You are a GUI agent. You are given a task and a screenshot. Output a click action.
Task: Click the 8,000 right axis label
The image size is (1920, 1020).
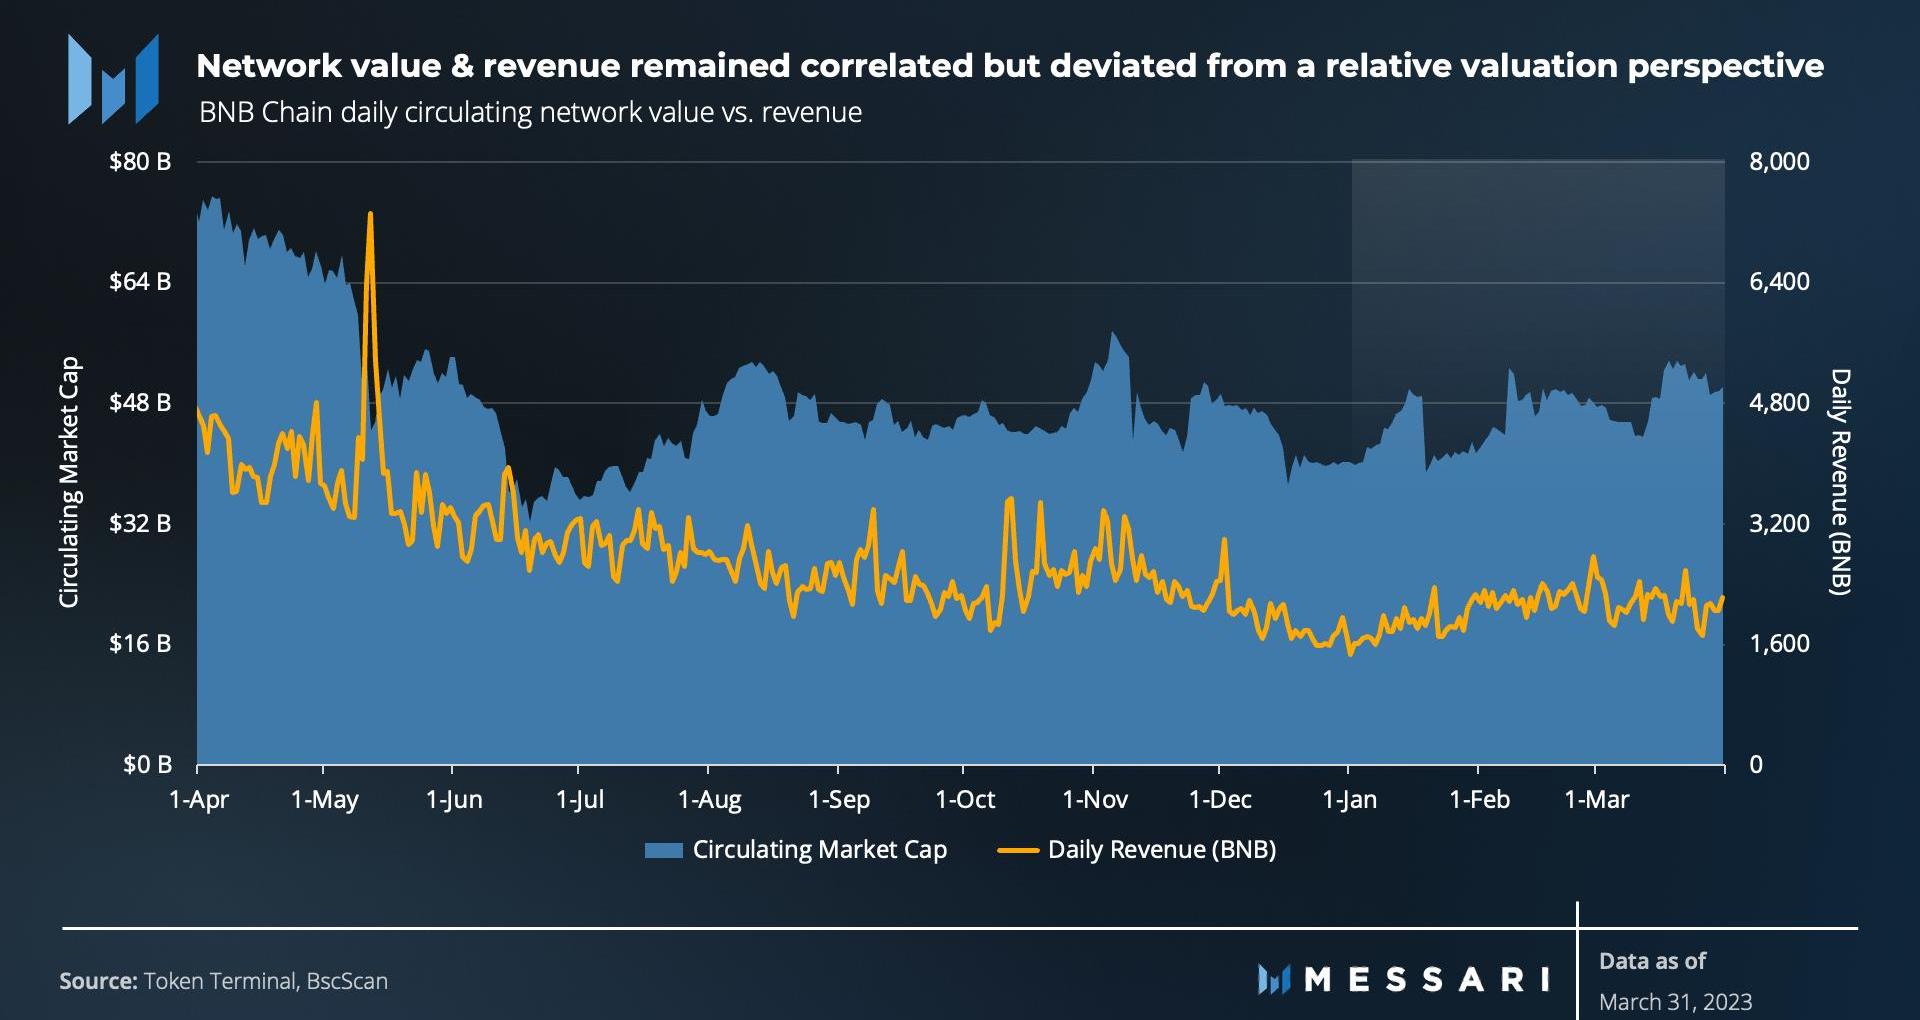pos(1779,161)
